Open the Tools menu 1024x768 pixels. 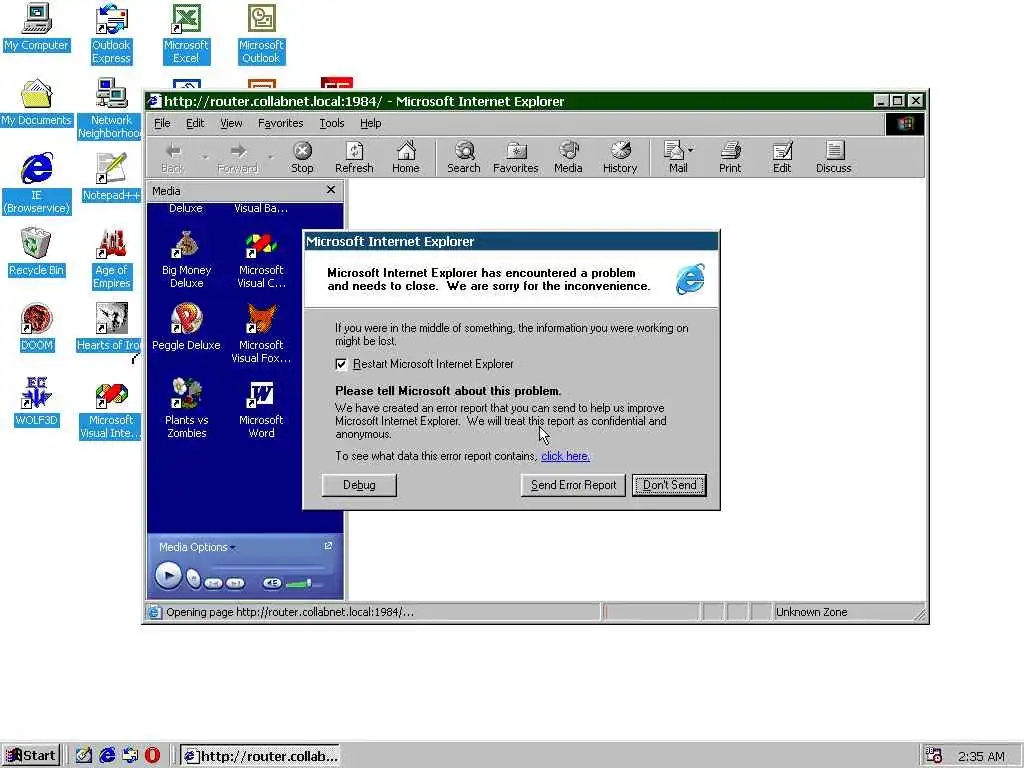(331, 123)
